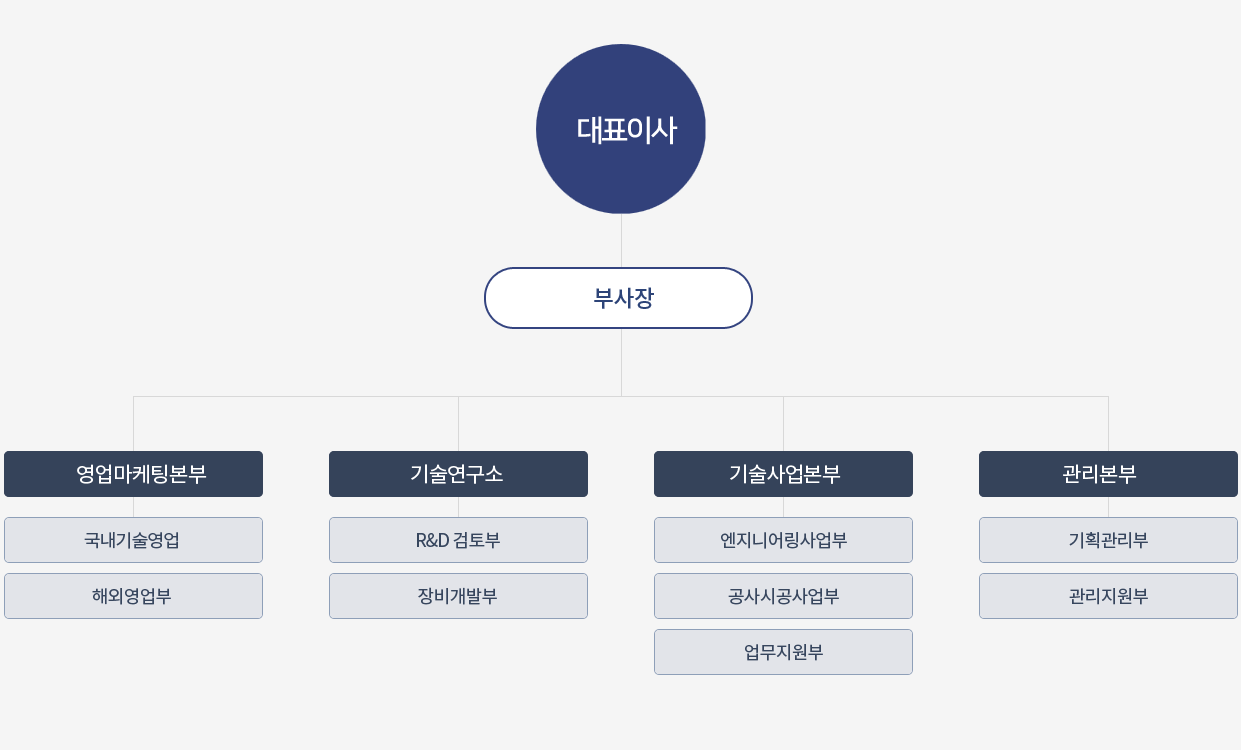Image resolution: width=1241 pixels, height=750 pixels.
Task: Open the 엔지니어링사업부 department box
Action: (x=783, y=540)
